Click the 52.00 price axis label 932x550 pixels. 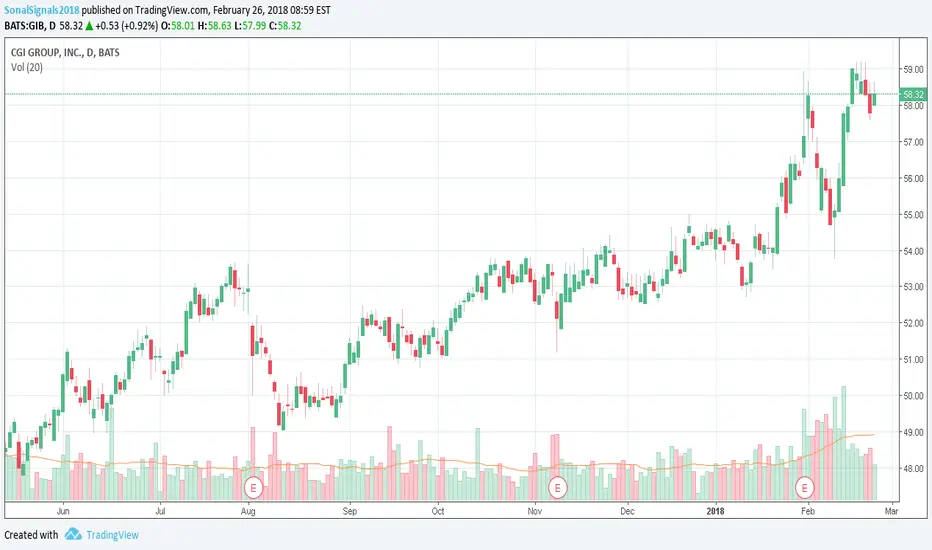914,323
